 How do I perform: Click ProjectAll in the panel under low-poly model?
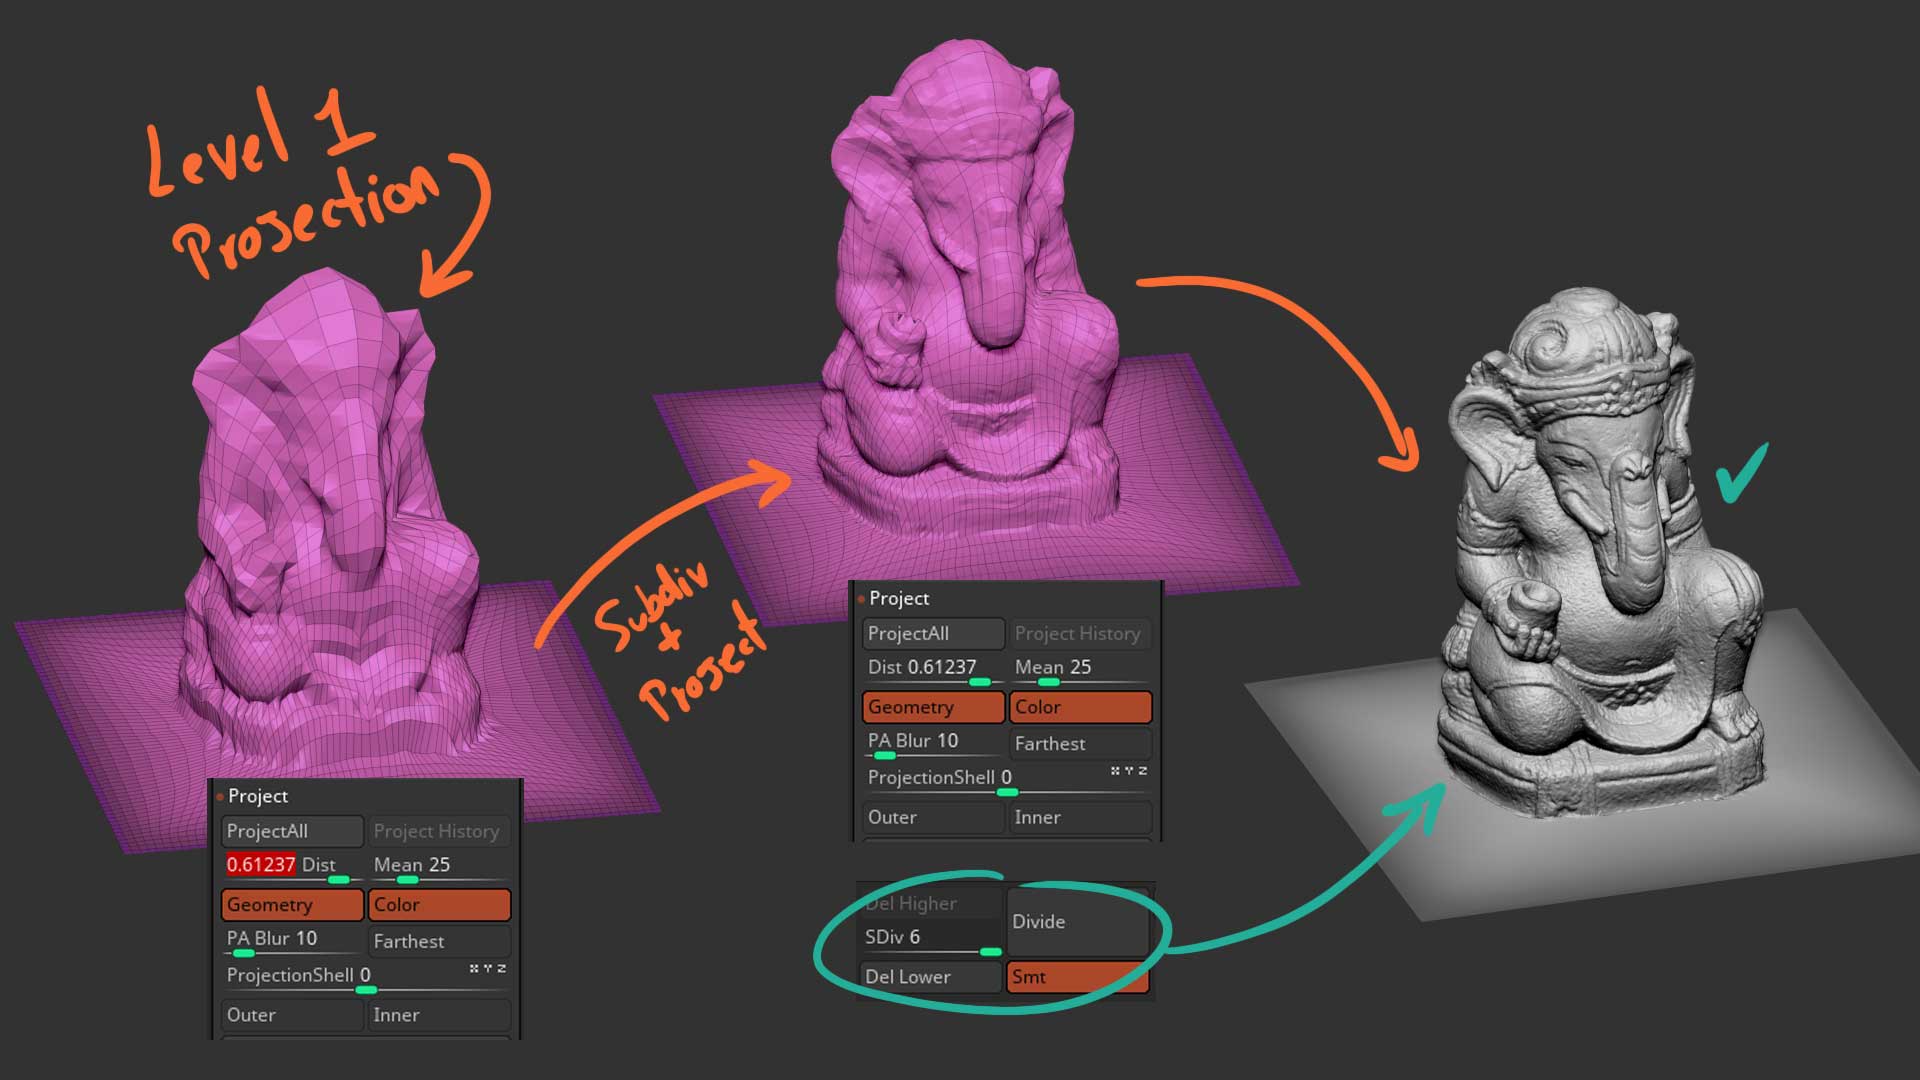click(x=292, y=831)
